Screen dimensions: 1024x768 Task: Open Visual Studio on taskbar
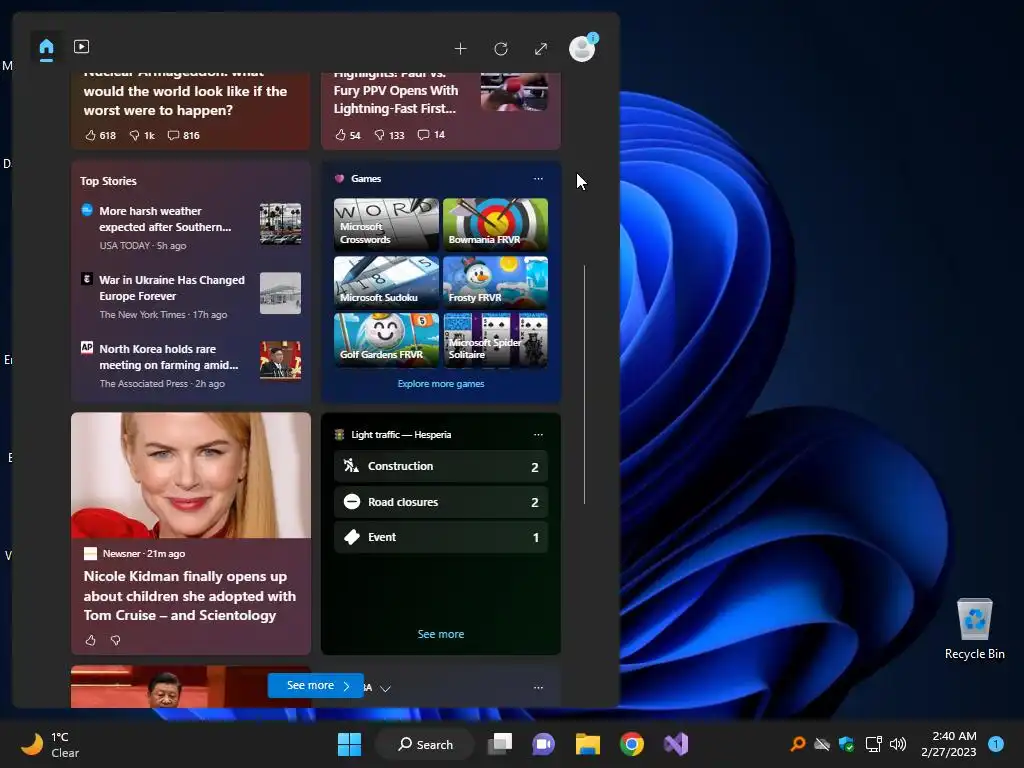pos(676,744)
